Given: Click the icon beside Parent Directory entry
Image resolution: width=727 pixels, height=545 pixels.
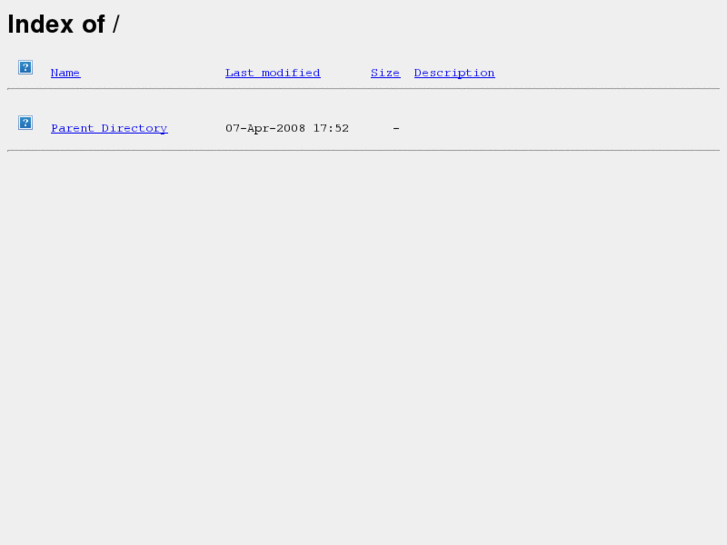Looking at the screenshot, I should point(26,122).
